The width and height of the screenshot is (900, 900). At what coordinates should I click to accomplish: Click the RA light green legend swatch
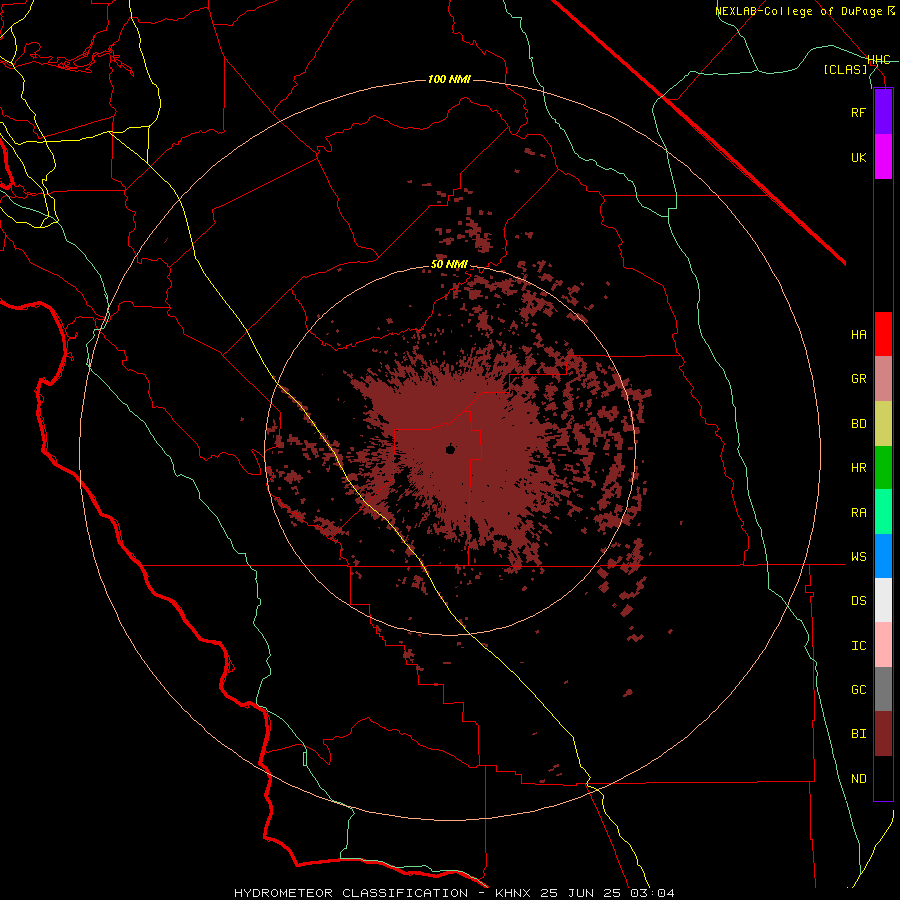point(883,512)
